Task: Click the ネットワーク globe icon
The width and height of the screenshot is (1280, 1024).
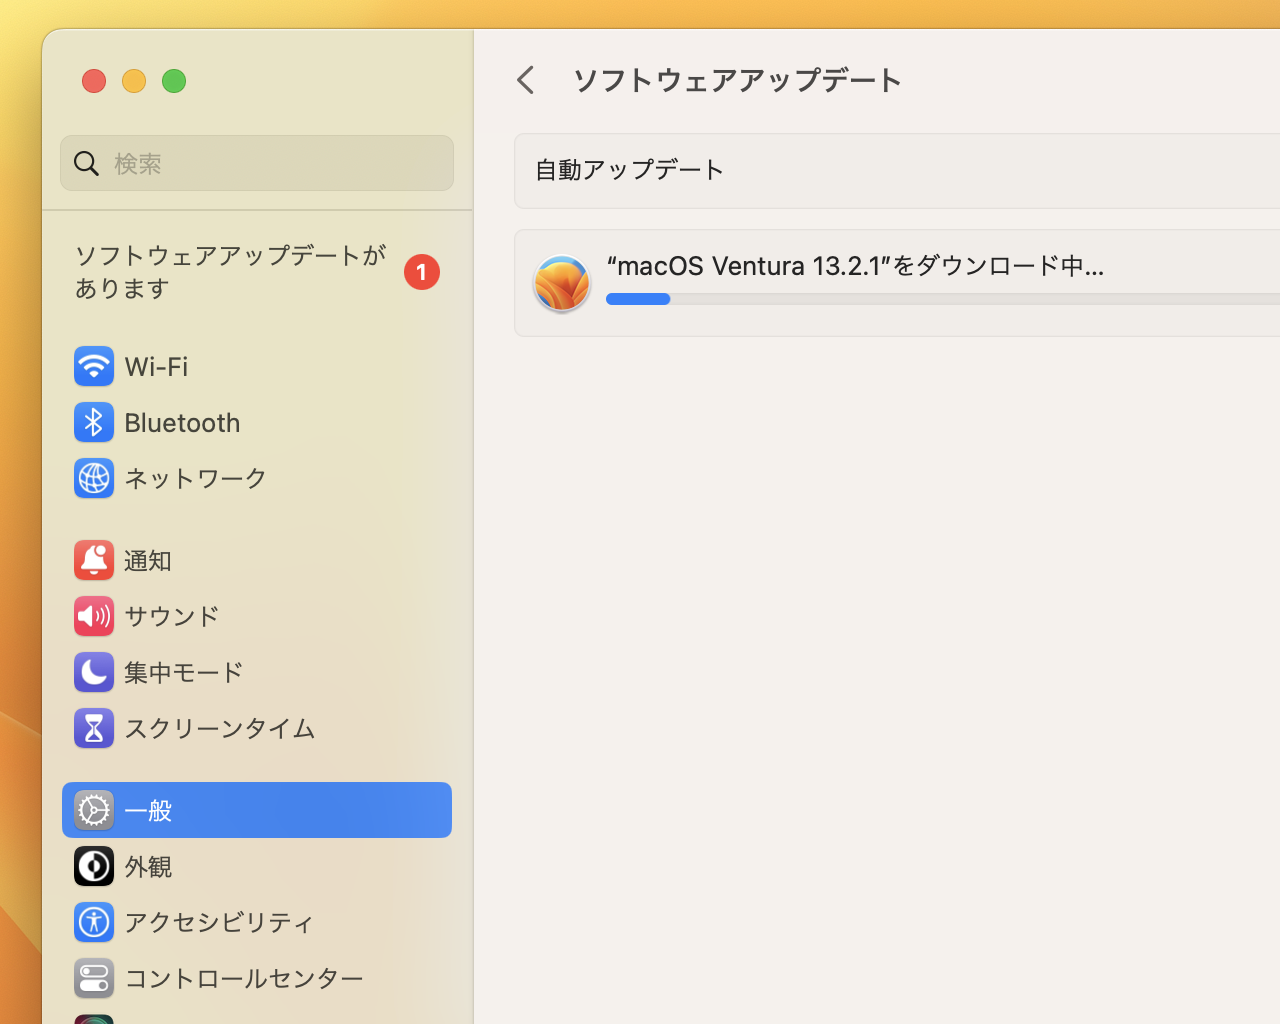Action: (x=93, y=478)
